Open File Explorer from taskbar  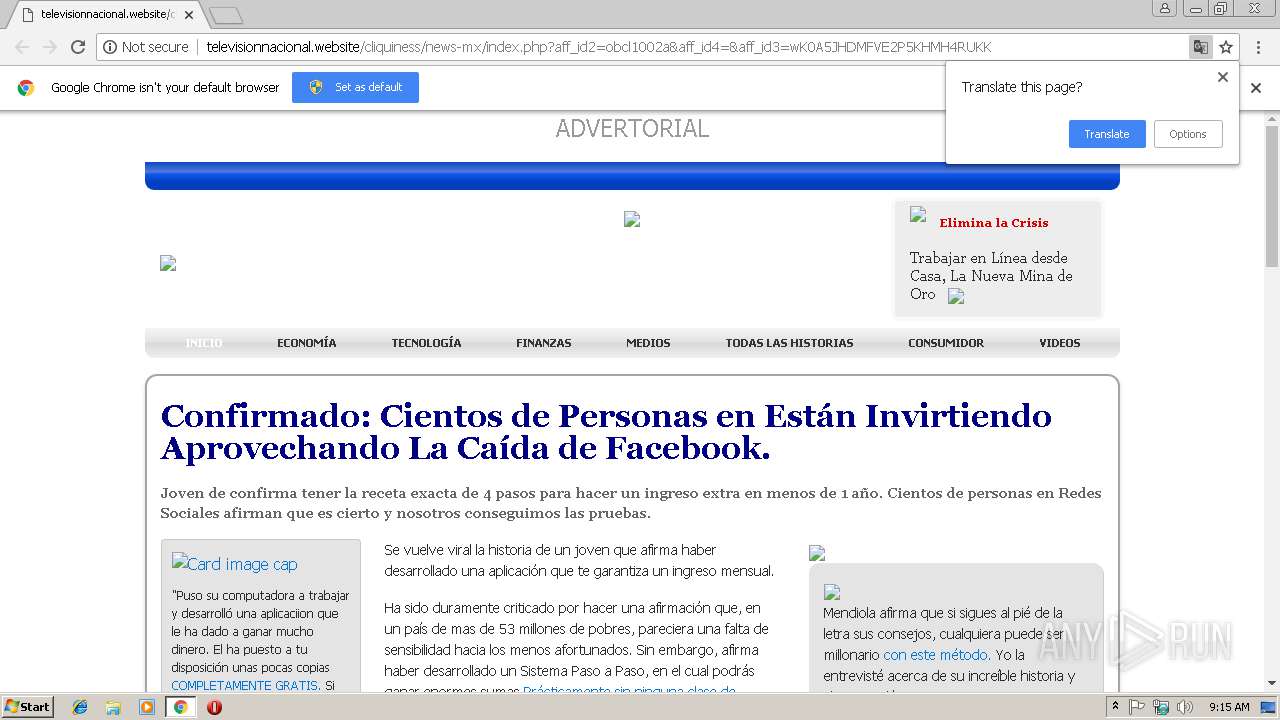(113, 707)
